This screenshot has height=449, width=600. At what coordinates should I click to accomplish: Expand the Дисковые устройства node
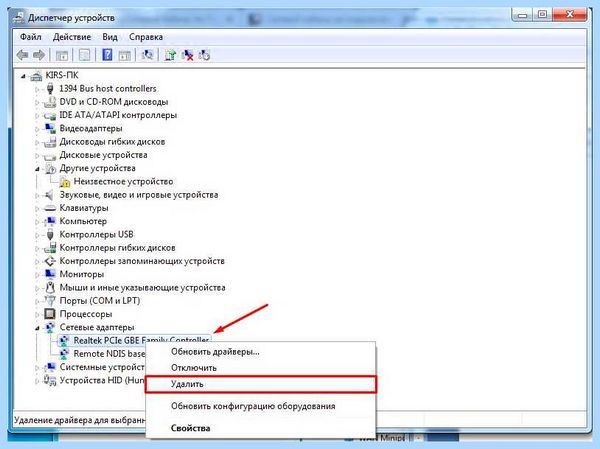(x=37, y=156)
